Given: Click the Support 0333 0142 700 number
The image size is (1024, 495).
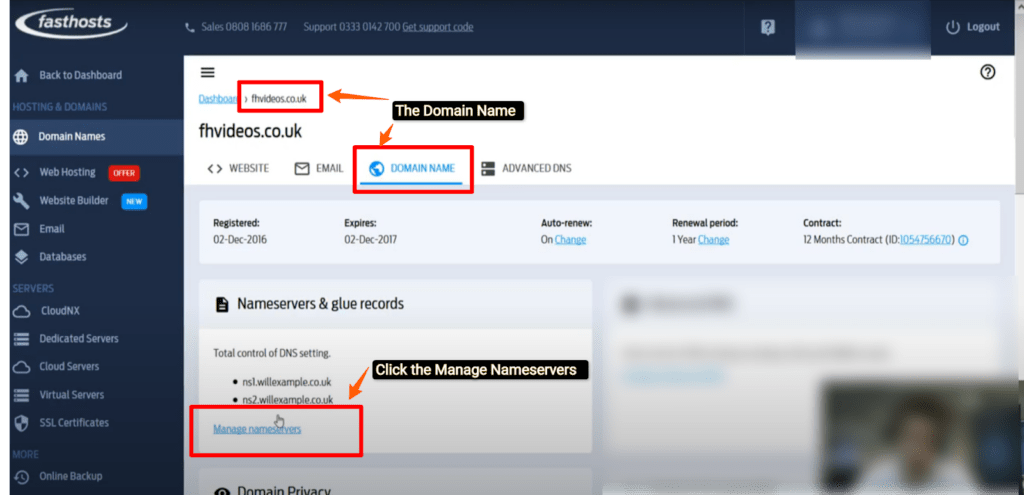Looking at the screenshot, I should [352, 27].
